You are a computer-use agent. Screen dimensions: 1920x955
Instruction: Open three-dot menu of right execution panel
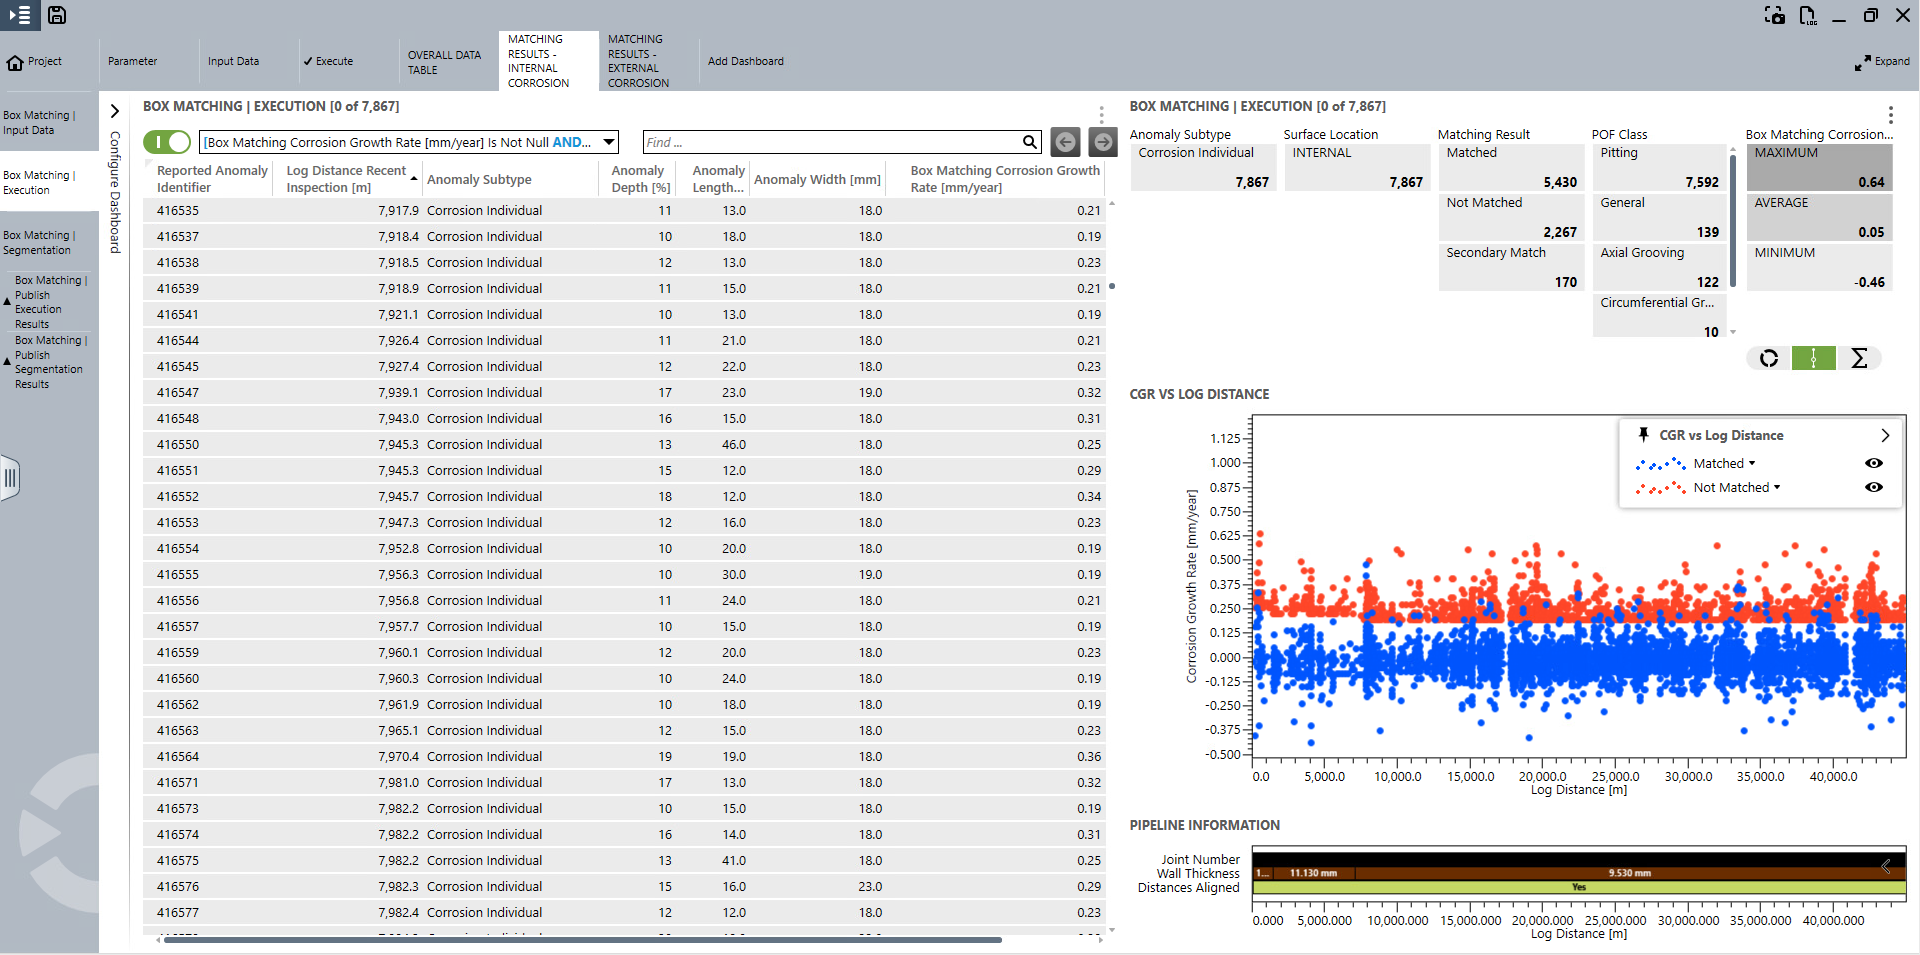coord(1891,114)
